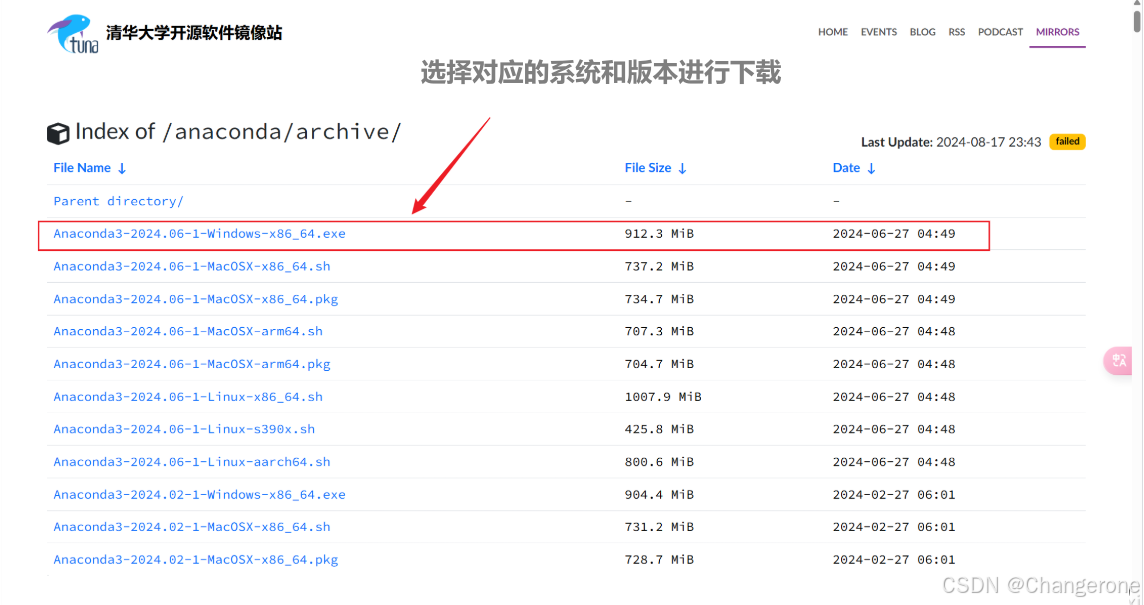Download Anaconda3-2024.06-1-Linux-x86_64.sh
The width and height of the screenshot is (1144, 605).
(x=188, y=397)
